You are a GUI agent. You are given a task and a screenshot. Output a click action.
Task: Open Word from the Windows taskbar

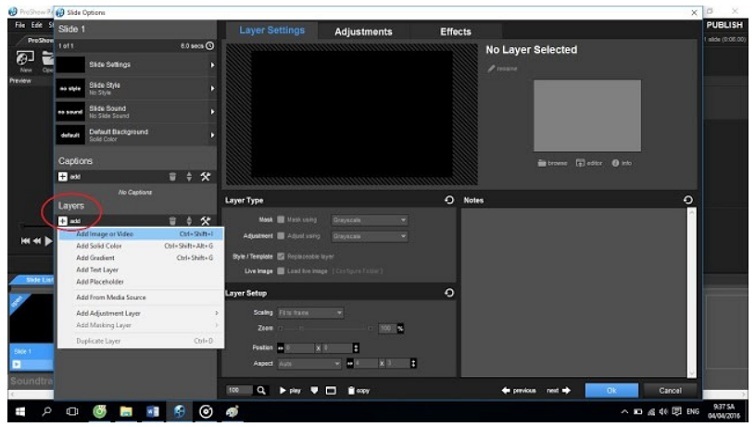coord(153,412)
